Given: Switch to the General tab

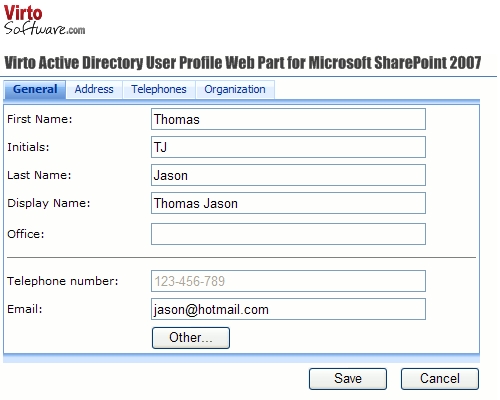Looking at the screenshot, I should (35, 89).
